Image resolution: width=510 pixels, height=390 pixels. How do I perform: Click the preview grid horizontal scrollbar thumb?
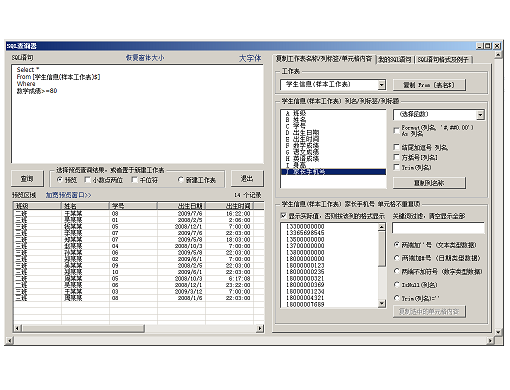coord(83,329)
